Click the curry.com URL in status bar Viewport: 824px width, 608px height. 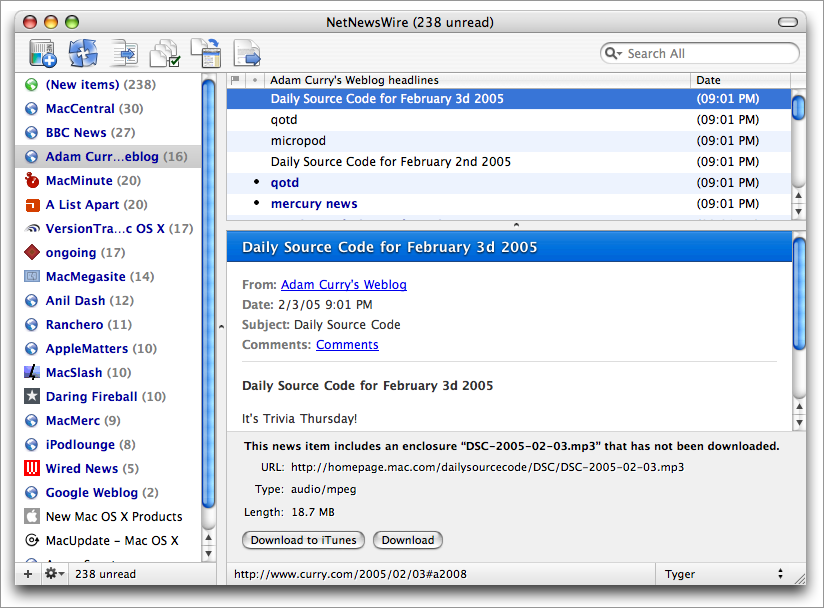[x=350, y=574]
